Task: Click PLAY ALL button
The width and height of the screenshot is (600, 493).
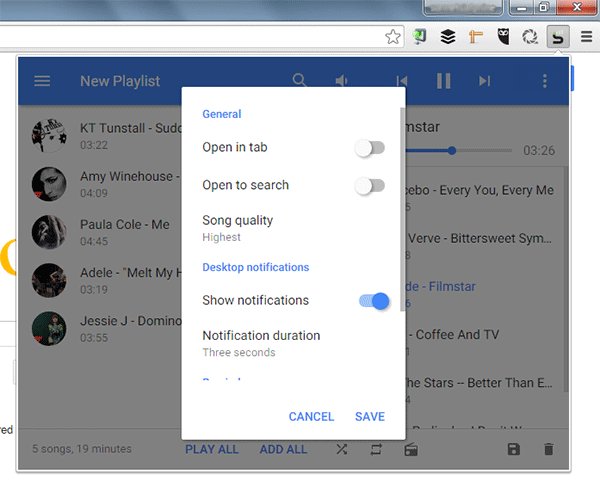Action: pos(212,449)
